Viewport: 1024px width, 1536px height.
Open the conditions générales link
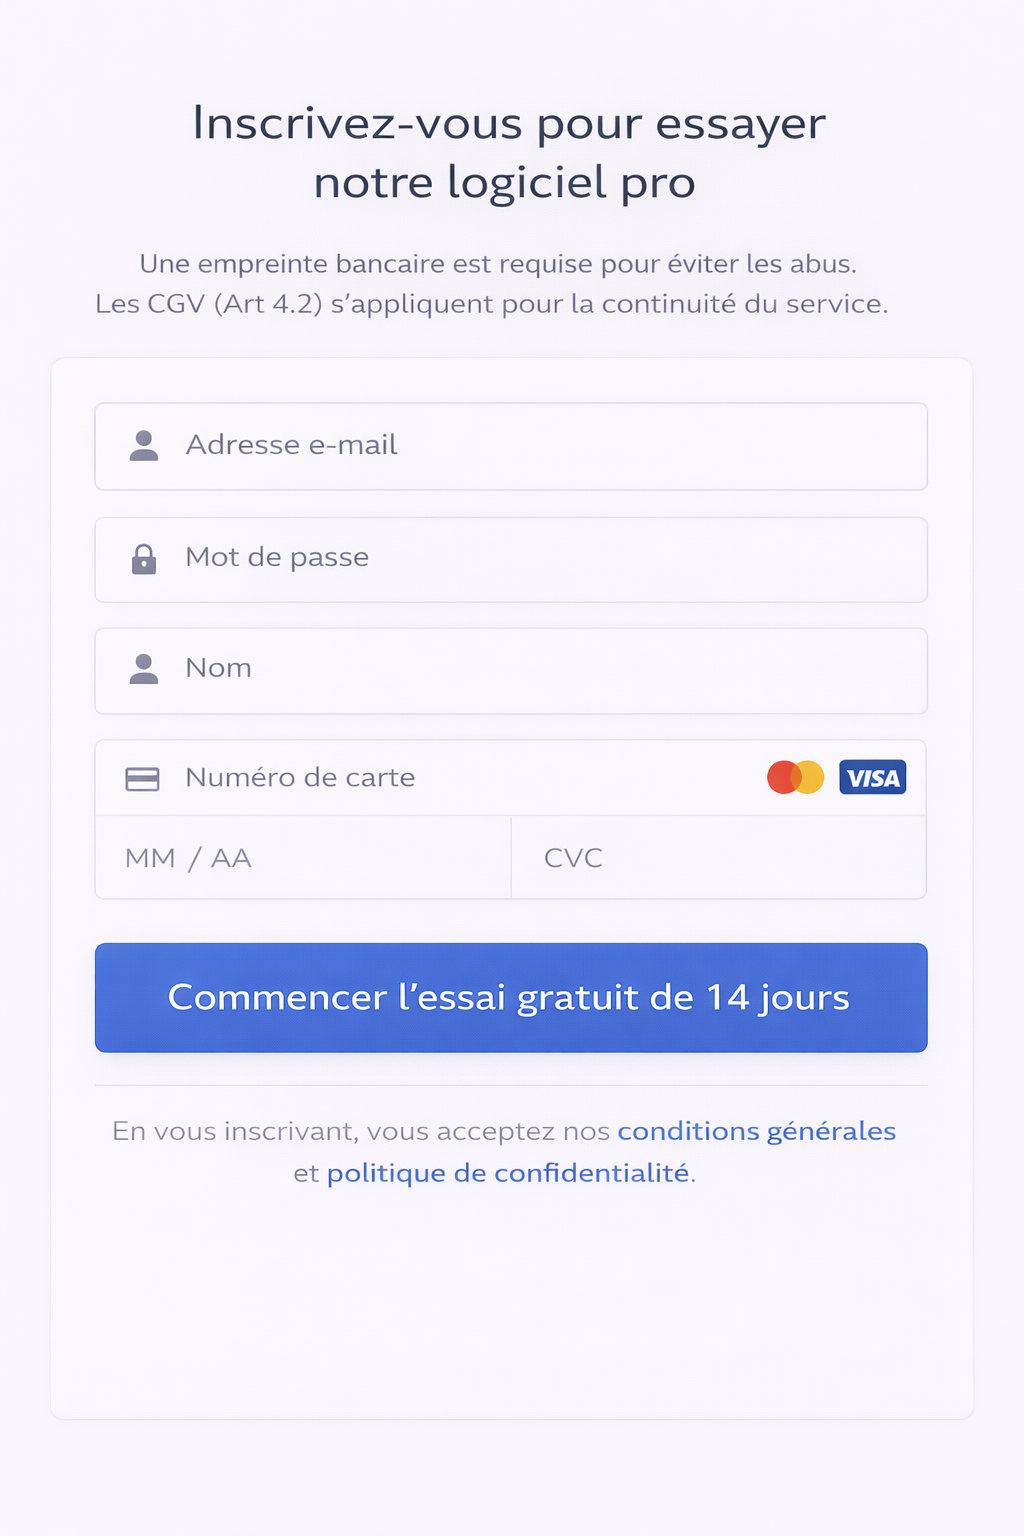click(x=756, y=1131)
